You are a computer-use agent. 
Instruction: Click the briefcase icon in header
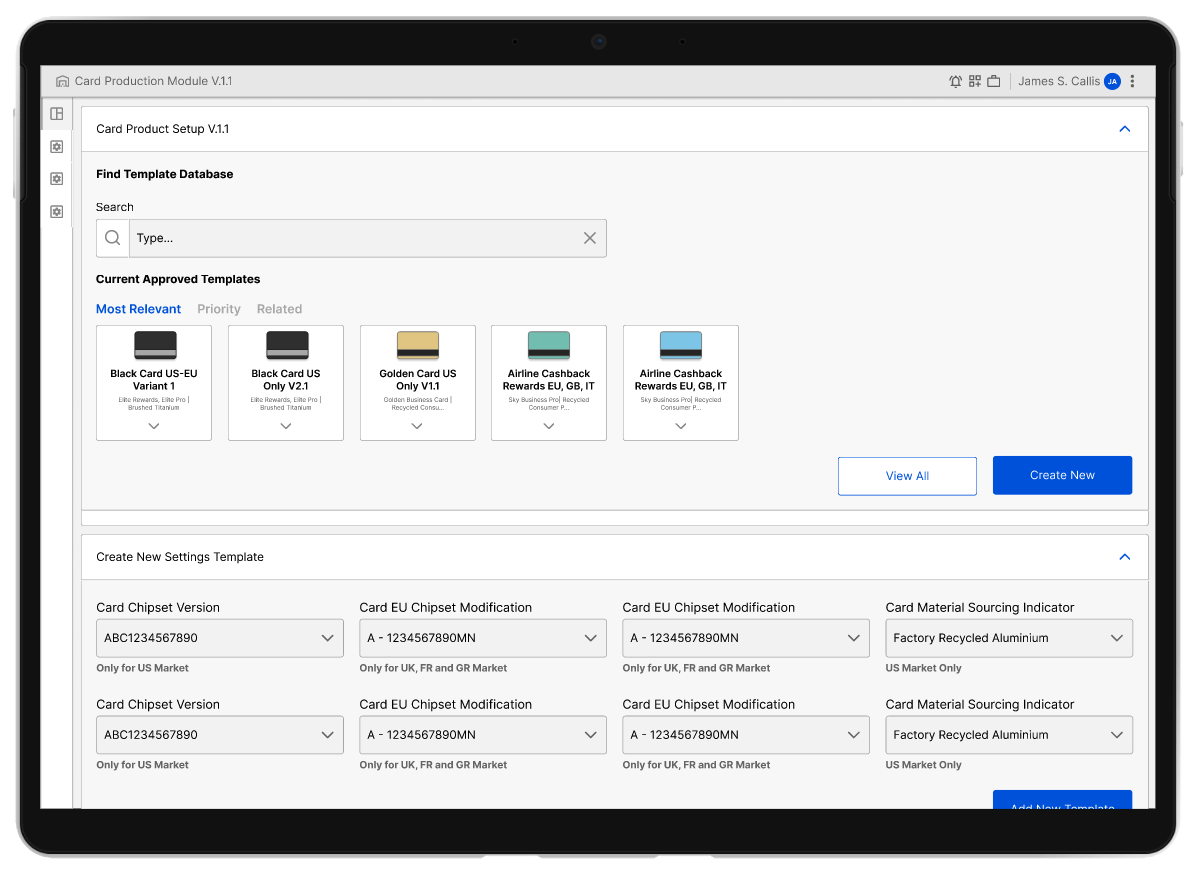click(x=994, y=81)
